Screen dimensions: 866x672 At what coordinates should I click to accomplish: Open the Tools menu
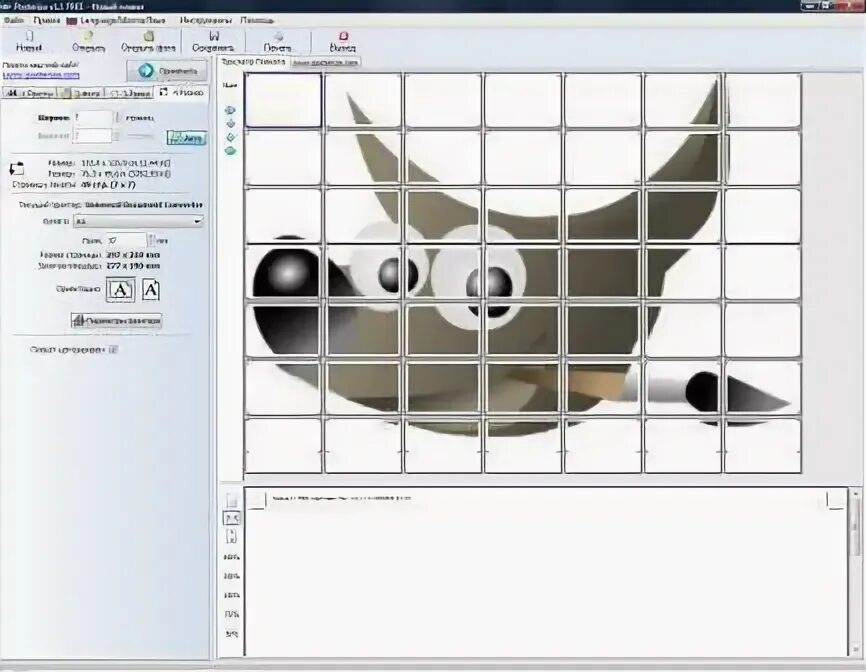click(x=205, y=20)
